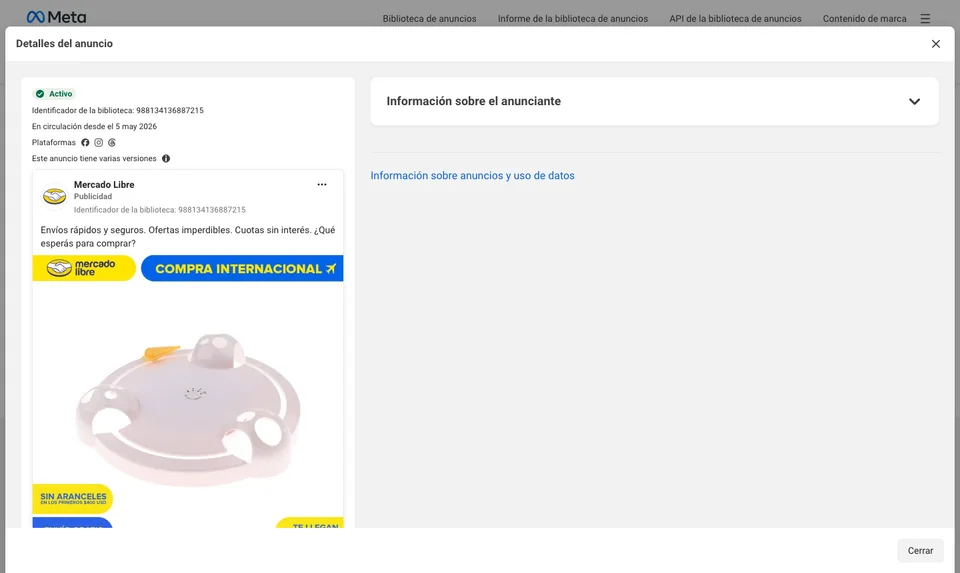Open Biblioteca de anuncios menu item

429,18
